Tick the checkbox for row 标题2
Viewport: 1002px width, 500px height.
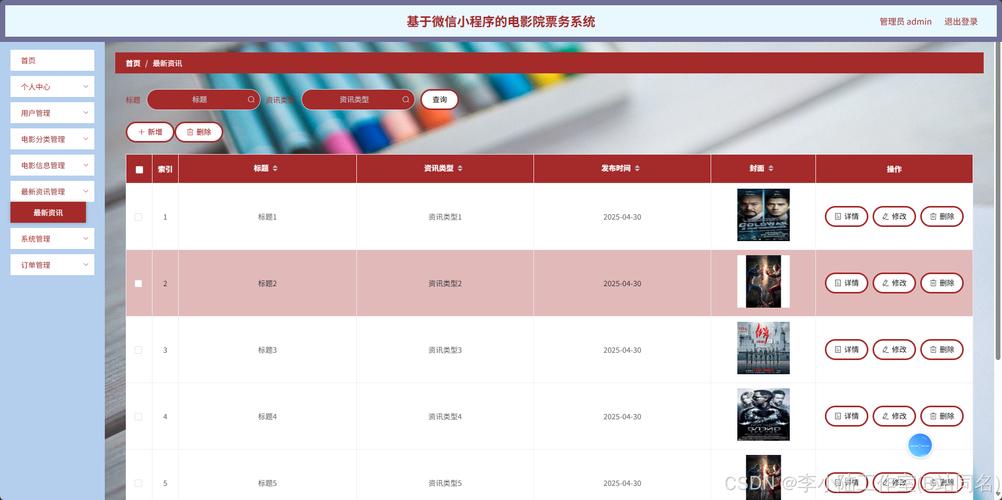click(139, 283)
